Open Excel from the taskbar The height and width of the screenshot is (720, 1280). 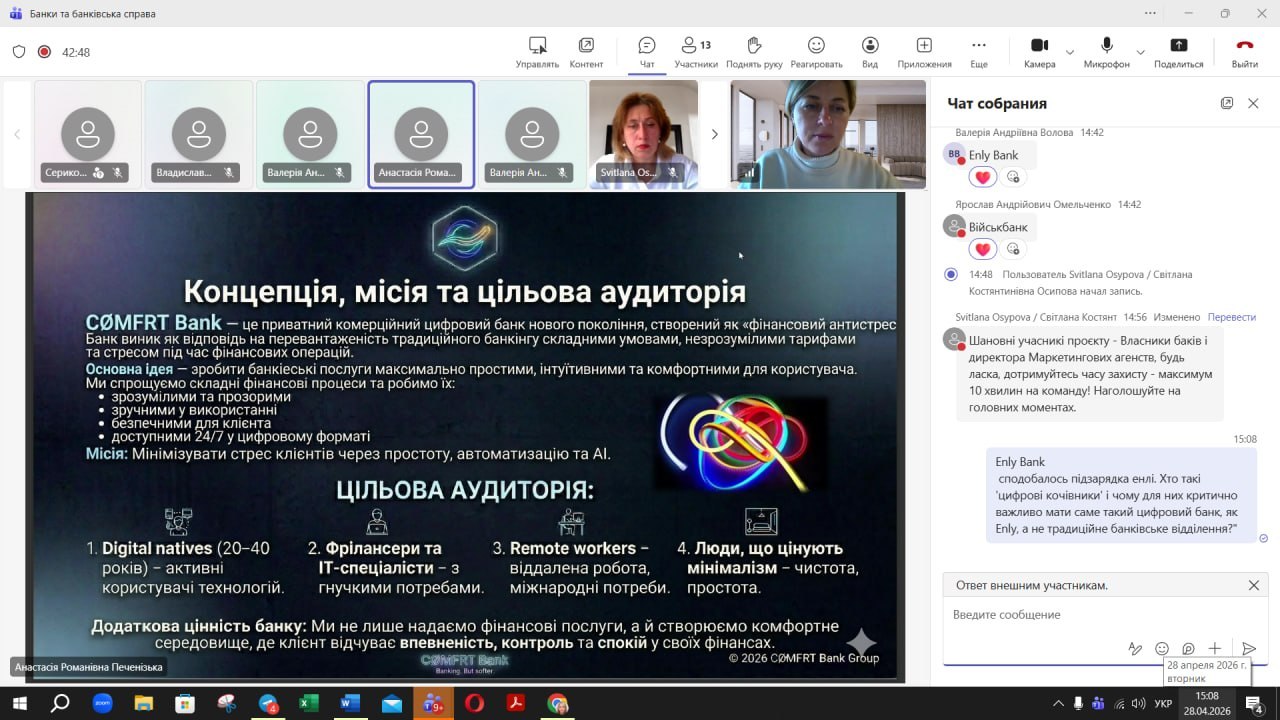click(309, 703)
